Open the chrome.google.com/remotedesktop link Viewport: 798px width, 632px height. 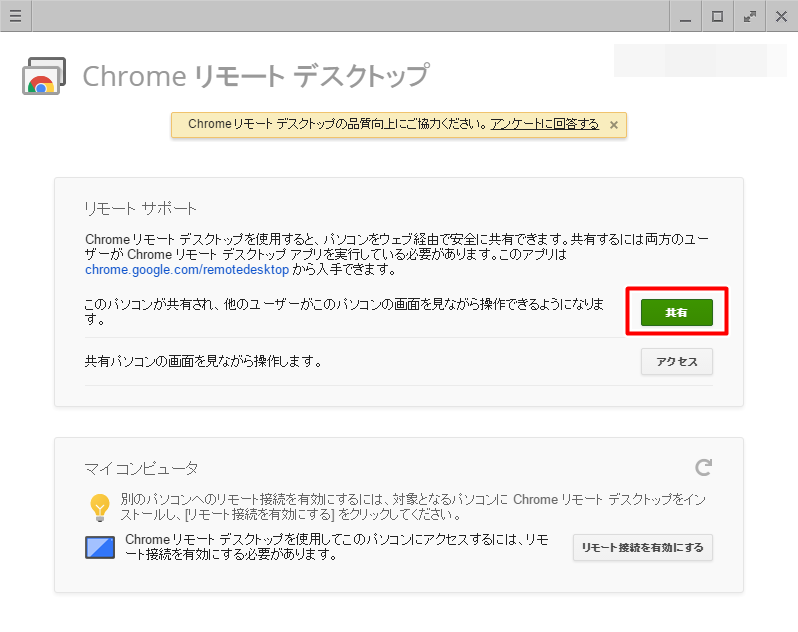coord(187,270)
